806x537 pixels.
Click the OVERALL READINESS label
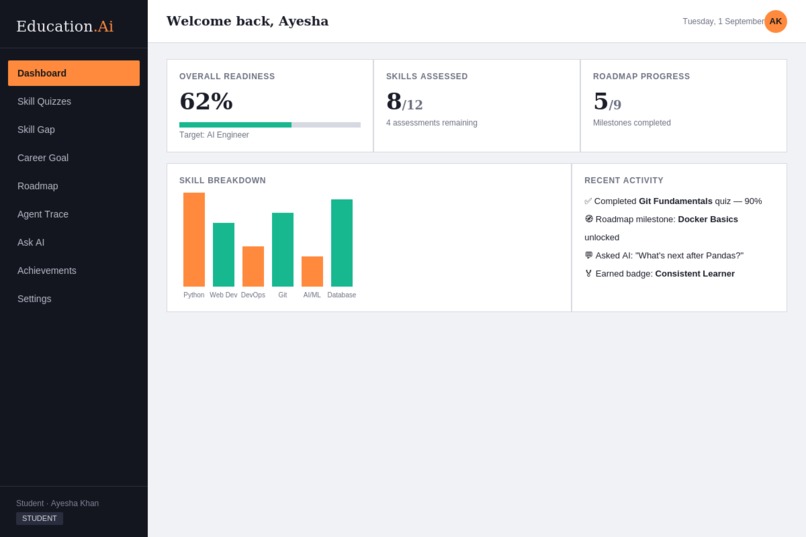(x=227, y=76)
